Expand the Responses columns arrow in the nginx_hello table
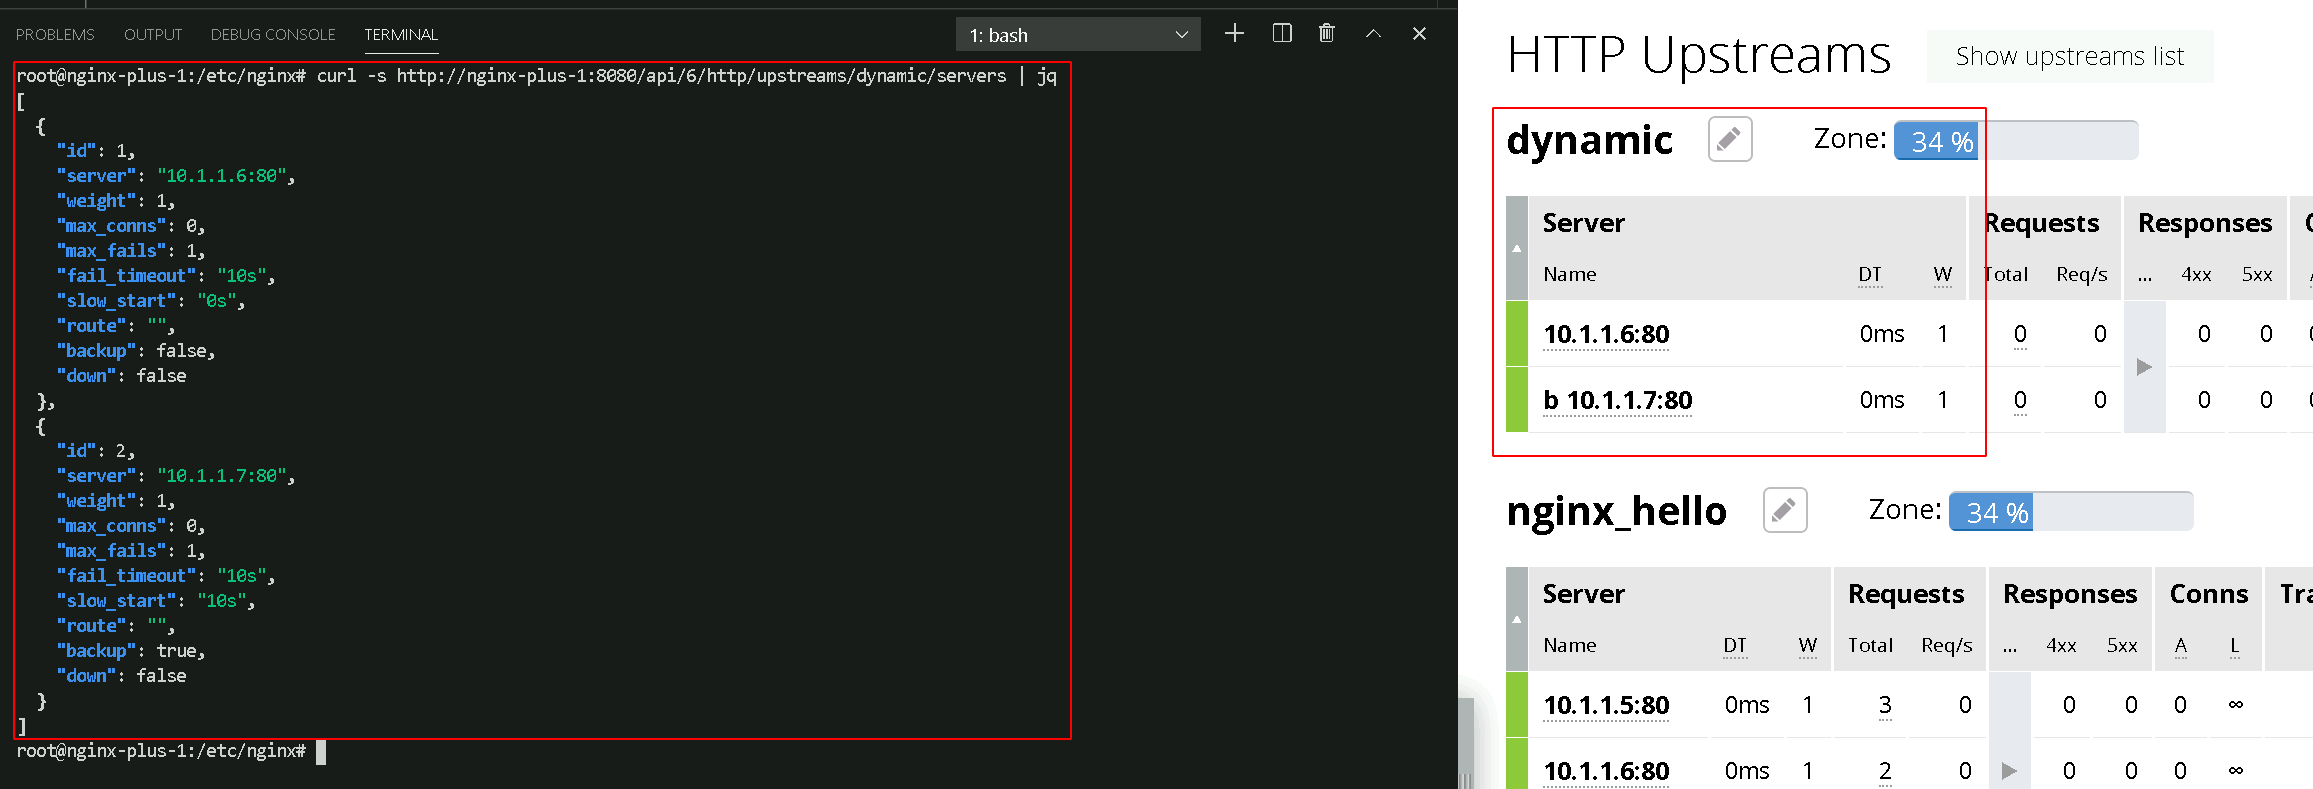Screen dimensions: 2313x789 (2009, 771)
